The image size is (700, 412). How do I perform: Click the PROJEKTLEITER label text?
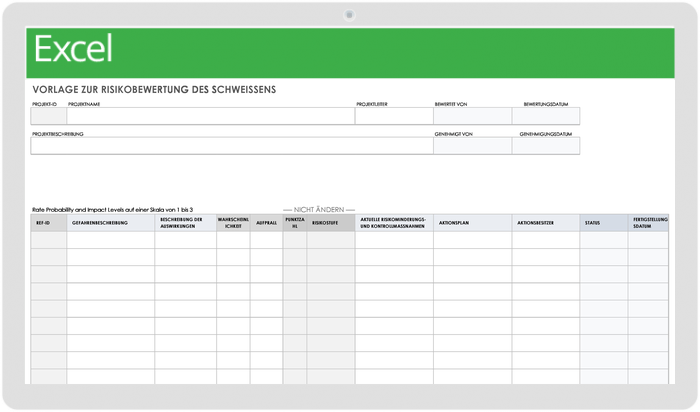tap(372, 104)
